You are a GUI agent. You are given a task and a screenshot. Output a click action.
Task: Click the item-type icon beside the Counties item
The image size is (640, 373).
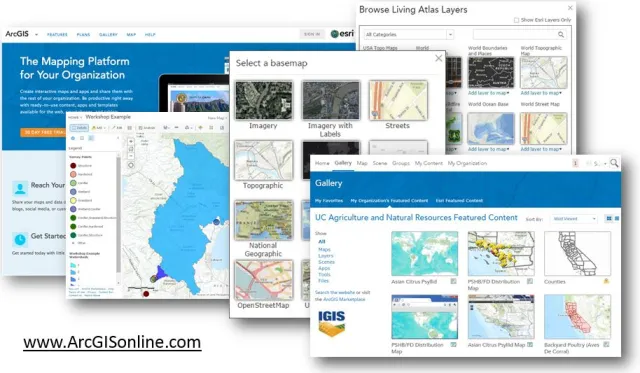(606, 281)
